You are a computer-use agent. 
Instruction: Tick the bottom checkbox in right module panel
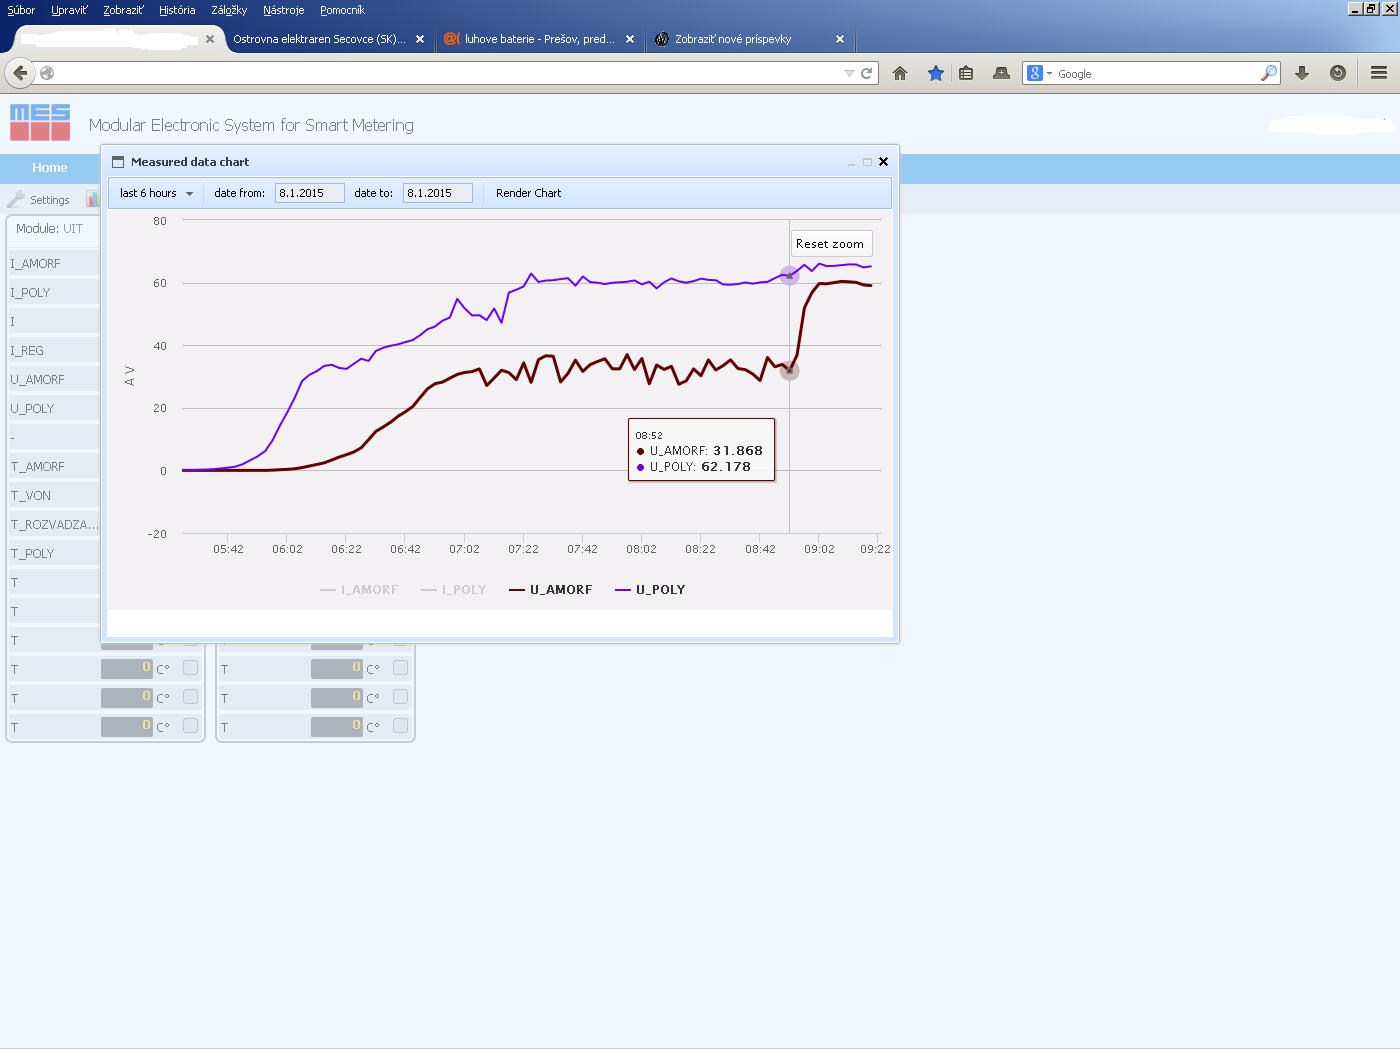[x=400, y=726]
